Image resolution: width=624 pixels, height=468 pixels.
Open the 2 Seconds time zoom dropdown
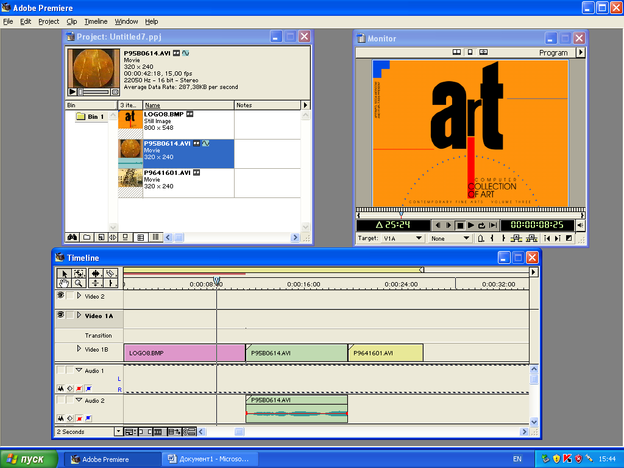(119, 431)
